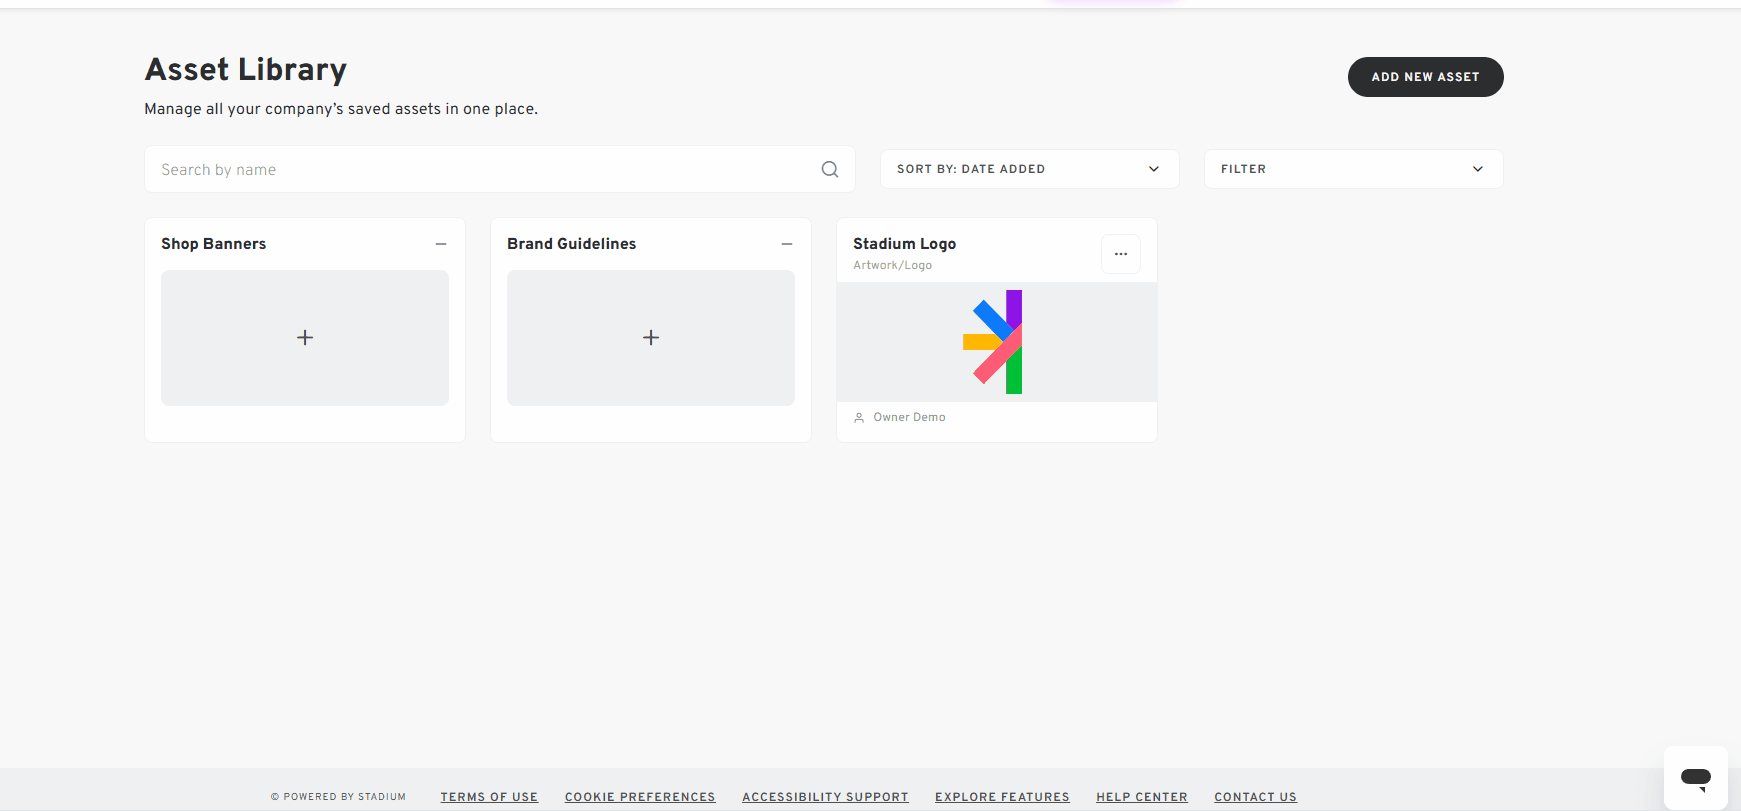Click the Brand Guidelines title
The image size is (1741, 811).
click(571, 244)
